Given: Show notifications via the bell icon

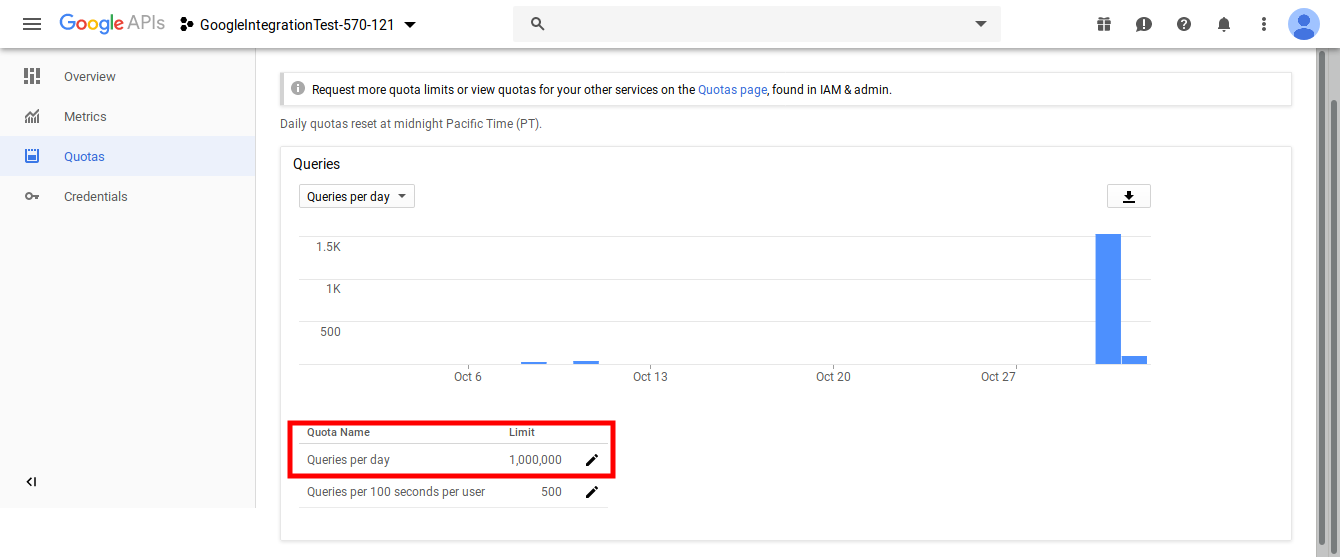Looking at the screenshot, I should 1224,24.
